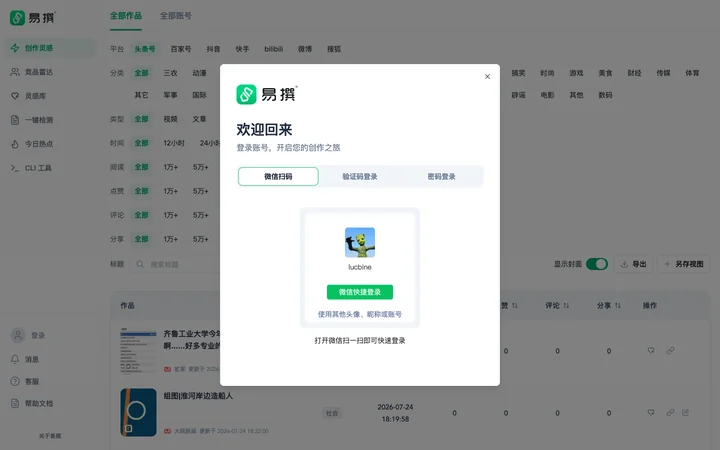Viewport: 720px width, 450px height.
Task: Select 搜狐 platform filter
Action: [x=334, y=49]
